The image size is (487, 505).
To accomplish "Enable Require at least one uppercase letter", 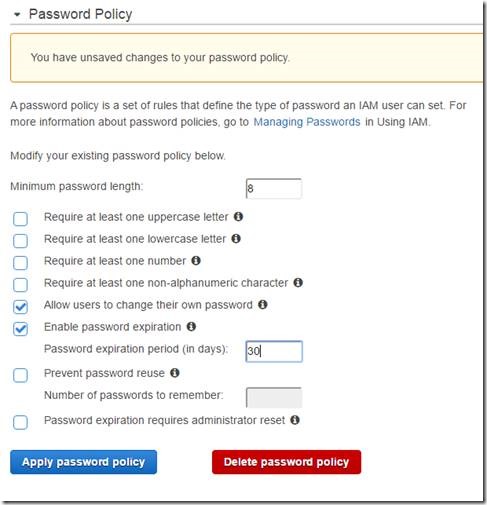I will pyautogui.click(x=20, y=219).
